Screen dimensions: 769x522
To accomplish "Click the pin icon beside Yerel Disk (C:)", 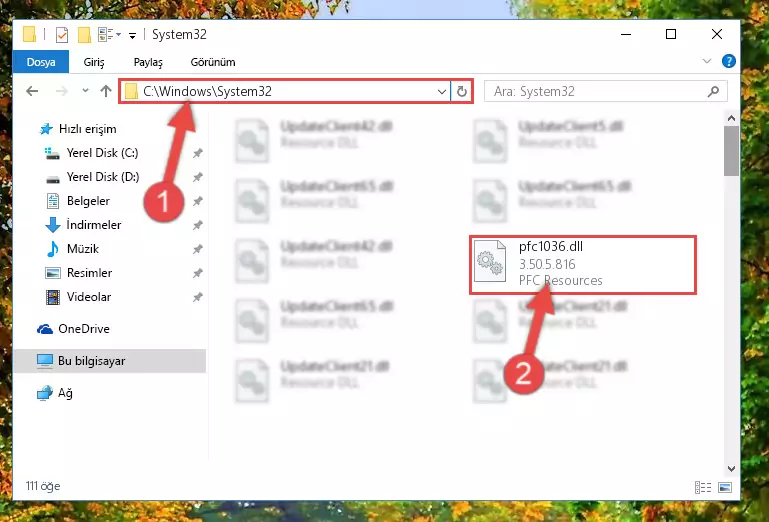I will coord(198,153).
